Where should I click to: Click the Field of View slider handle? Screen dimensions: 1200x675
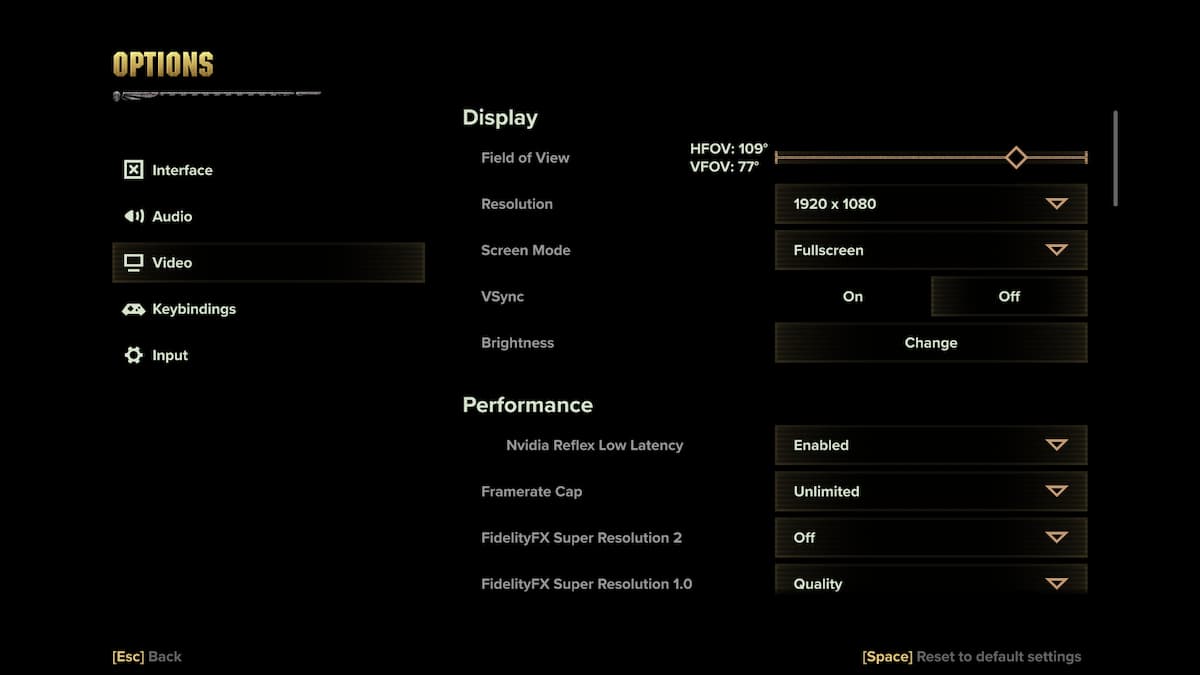tap(1016, 157)
